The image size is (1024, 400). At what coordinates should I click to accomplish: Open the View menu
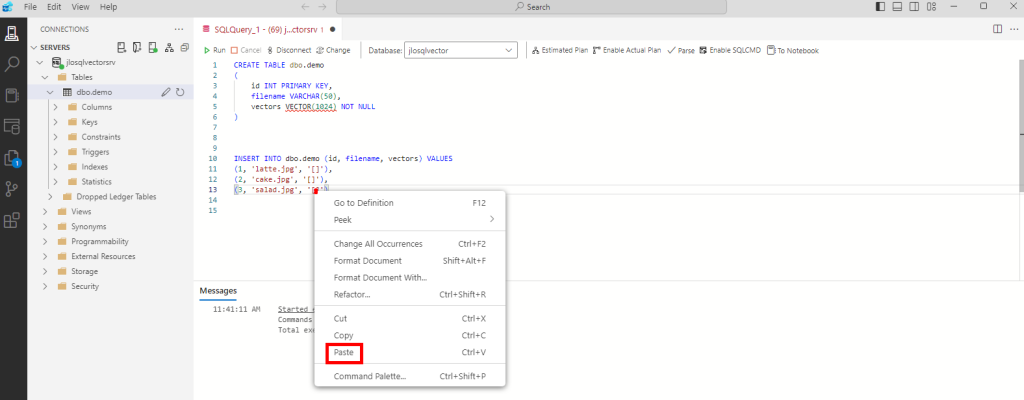(80, 7)
